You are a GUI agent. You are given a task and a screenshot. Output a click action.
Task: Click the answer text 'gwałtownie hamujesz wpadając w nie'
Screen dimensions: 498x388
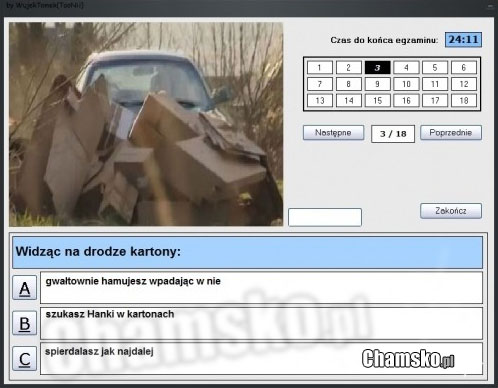(x=133, y=281)
